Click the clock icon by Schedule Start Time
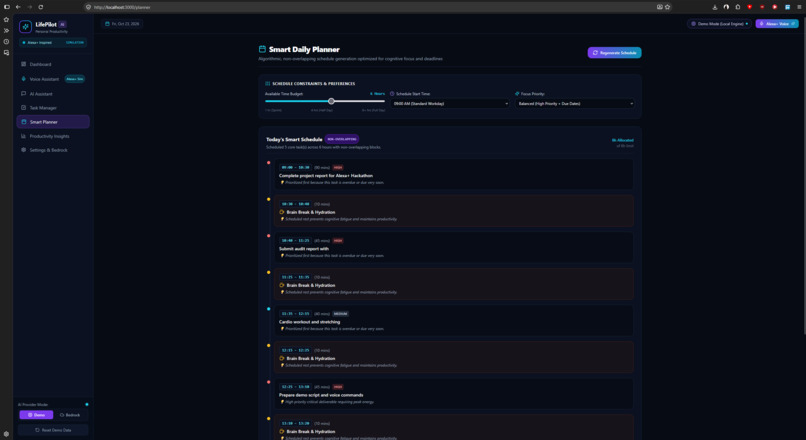 point(392,94)
